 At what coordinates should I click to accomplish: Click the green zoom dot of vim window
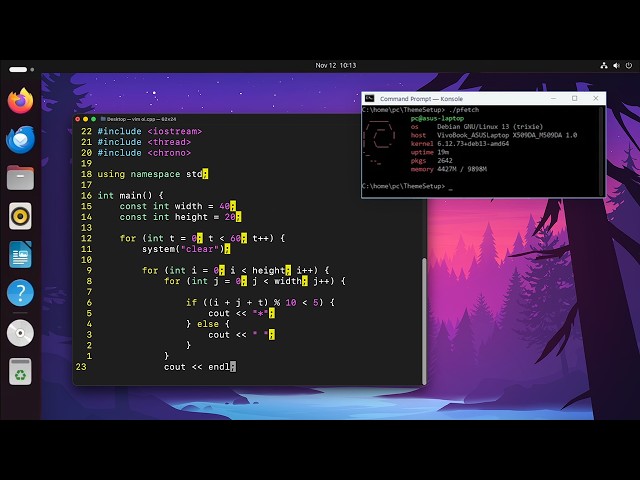click(93, 119)
